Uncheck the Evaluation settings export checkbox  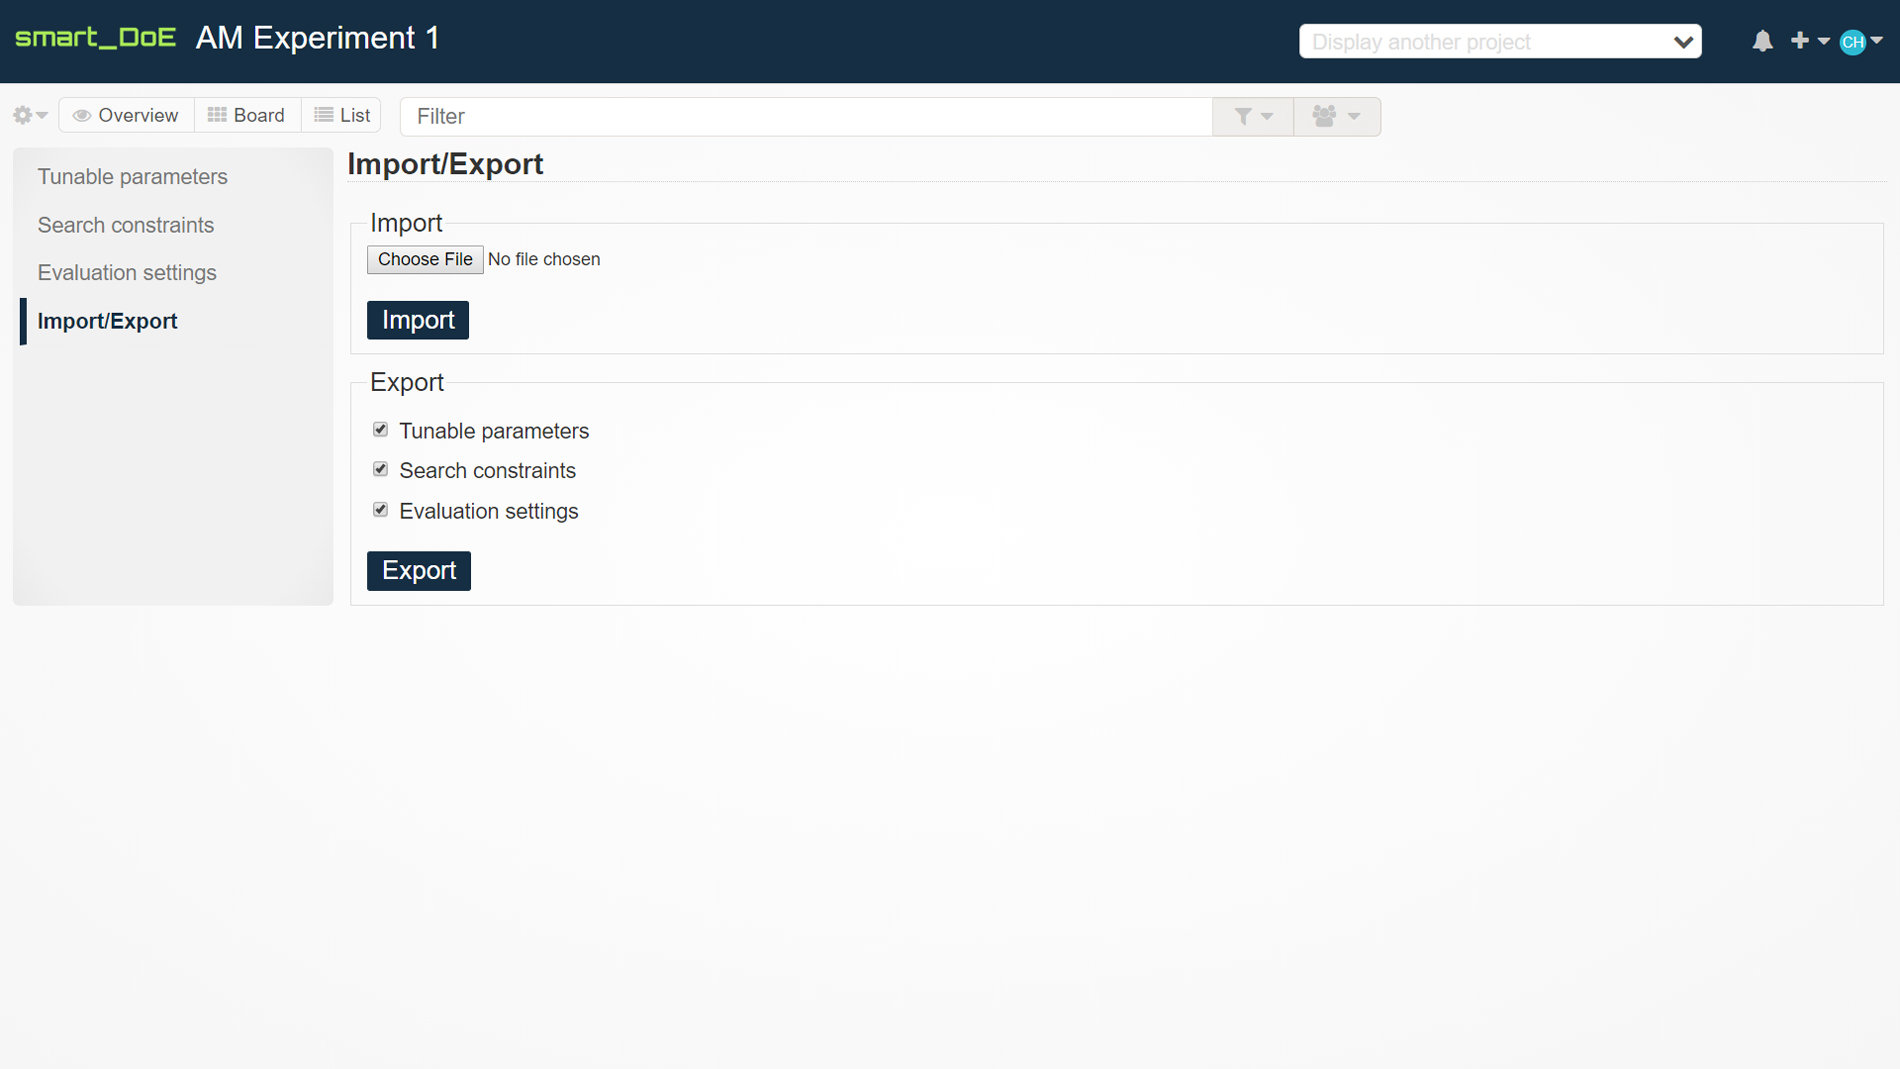[x=380, y=510]
